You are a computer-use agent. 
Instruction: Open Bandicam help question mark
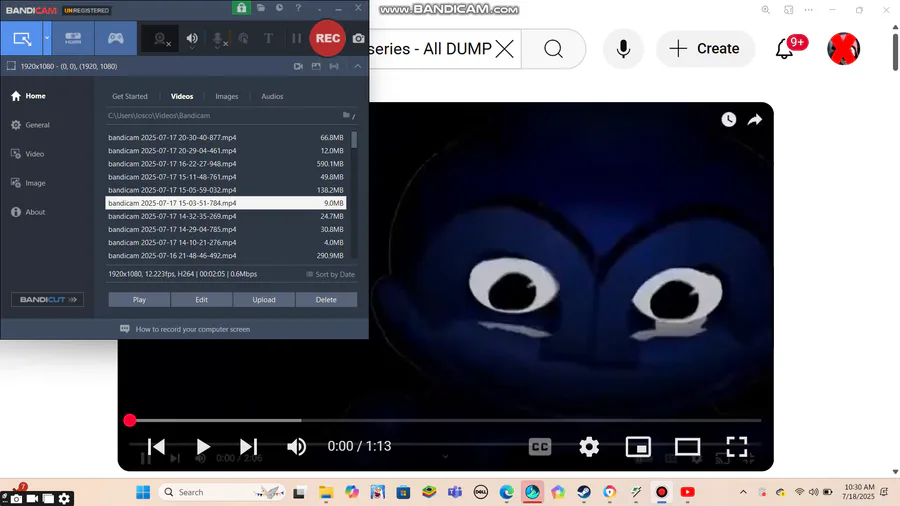click(x=298, y=7)
